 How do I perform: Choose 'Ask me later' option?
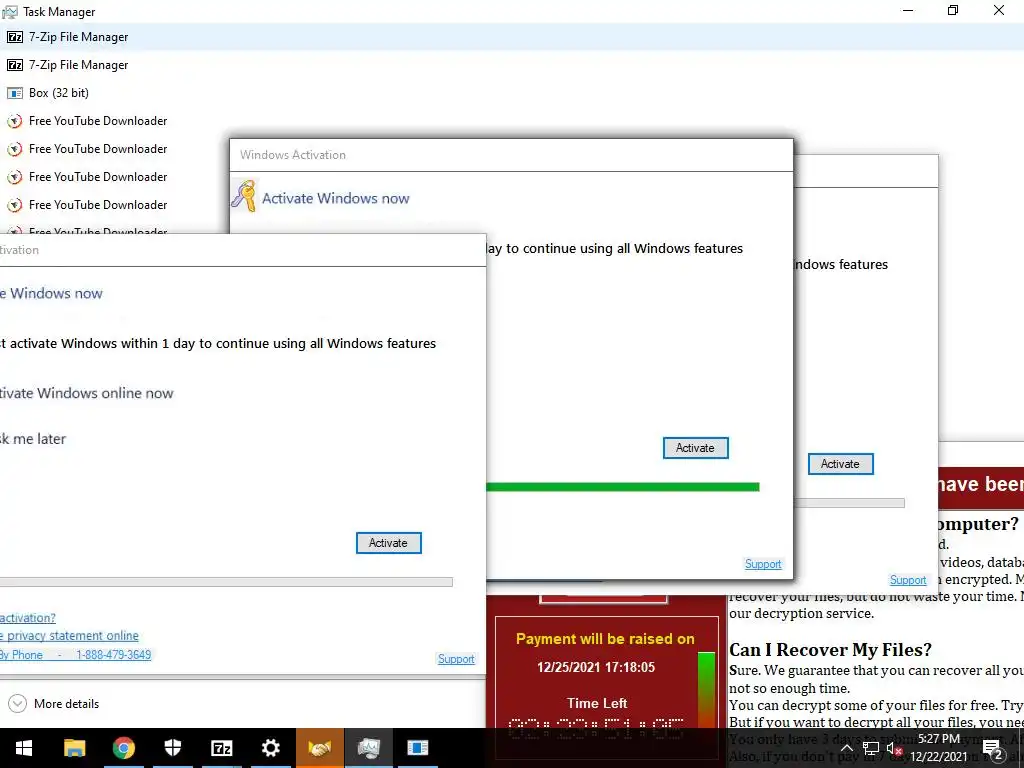coord(33,439)
